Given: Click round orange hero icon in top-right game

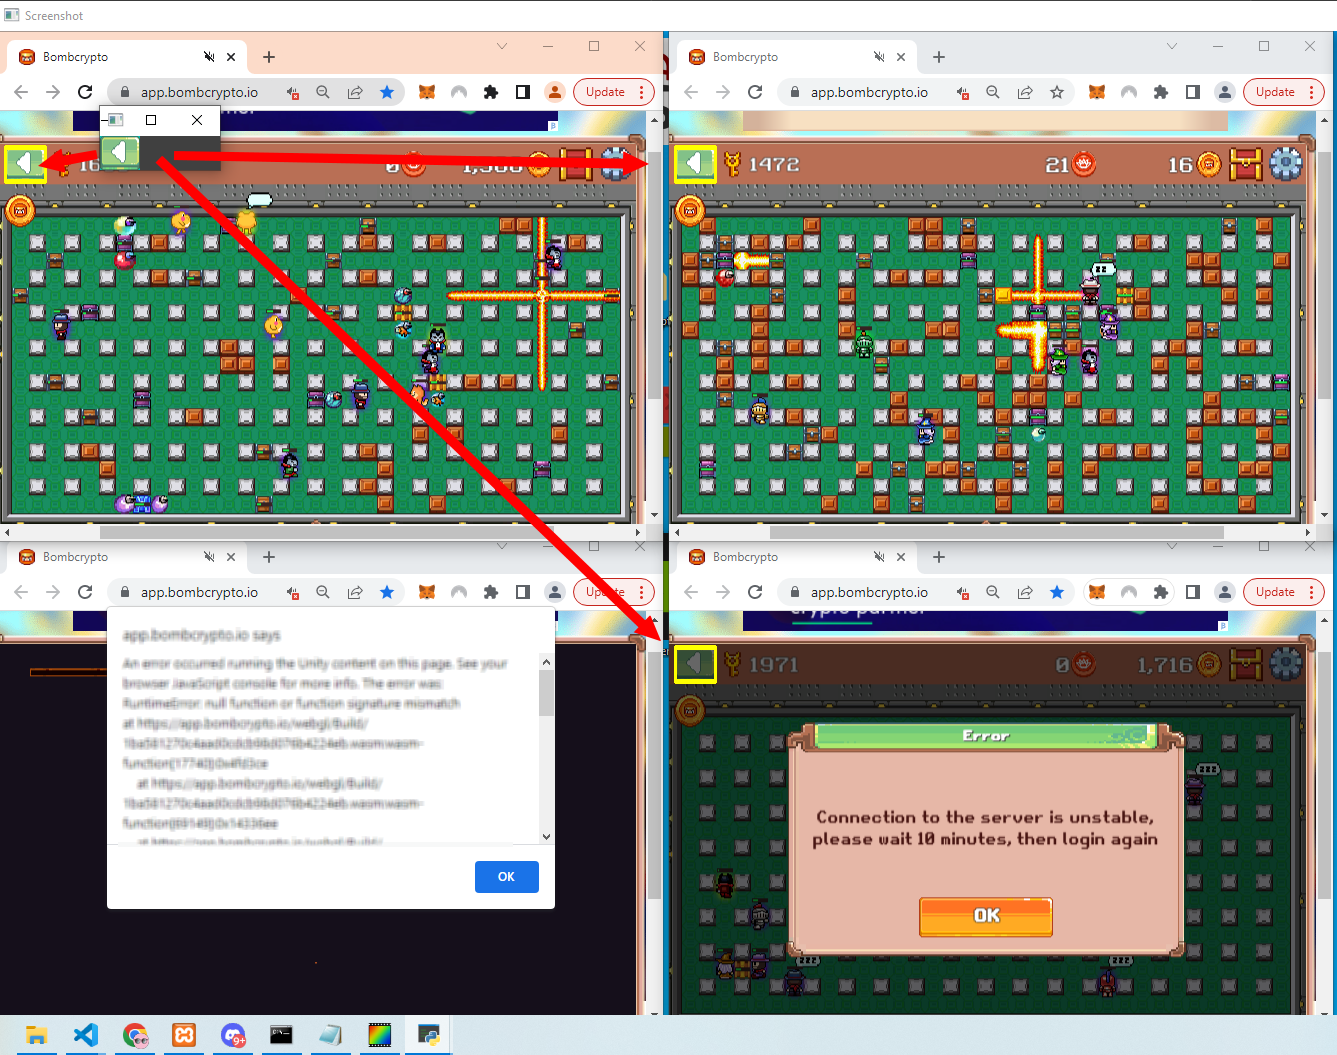Looking at the screenshot, I should pyautogui.click(x=690, y=211).
